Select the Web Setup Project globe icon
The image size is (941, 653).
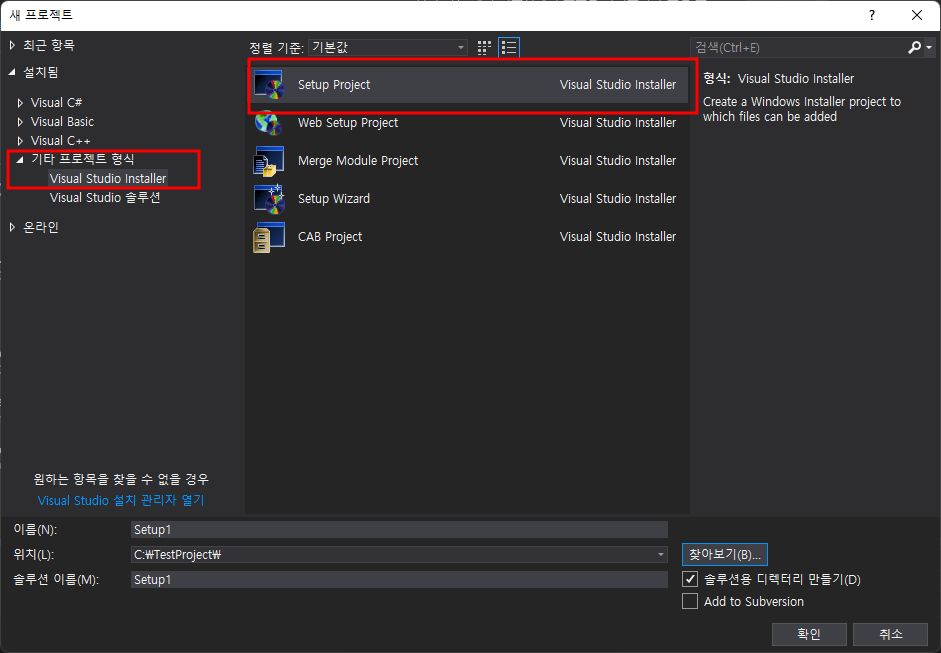click(269, 122)
